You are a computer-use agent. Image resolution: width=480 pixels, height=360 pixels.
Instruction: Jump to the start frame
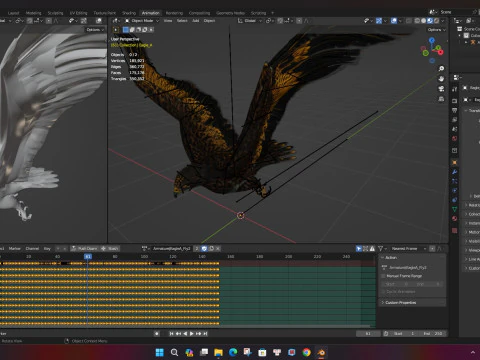pos(171,334)
